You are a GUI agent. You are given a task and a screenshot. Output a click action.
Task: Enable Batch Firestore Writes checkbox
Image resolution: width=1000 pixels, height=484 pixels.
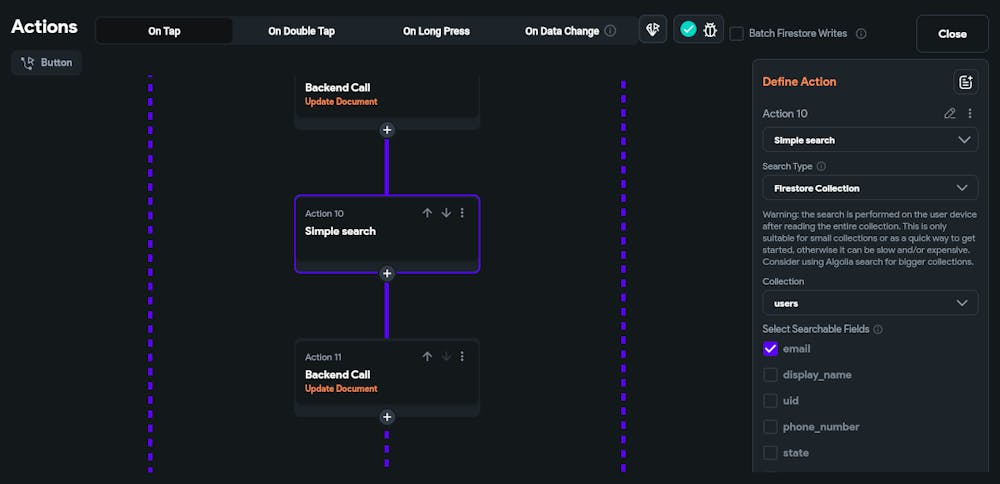pyautogui.click(x=737, y=33)
